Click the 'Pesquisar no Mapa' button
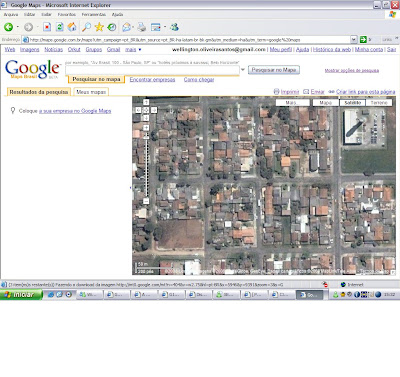Image resolution: width=400 pixels, height=377 pixels. click(x=274, y=70)
